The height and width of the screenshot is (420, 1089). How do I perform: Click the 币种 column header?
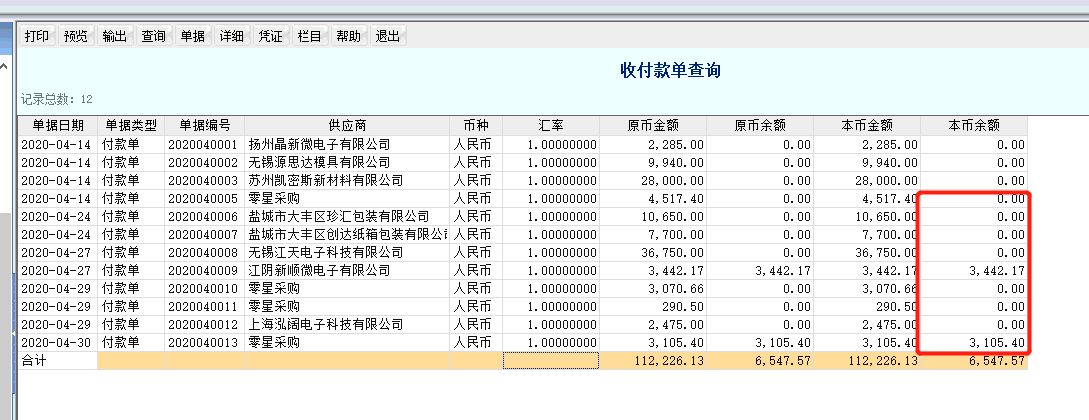[x=476, y=126]
